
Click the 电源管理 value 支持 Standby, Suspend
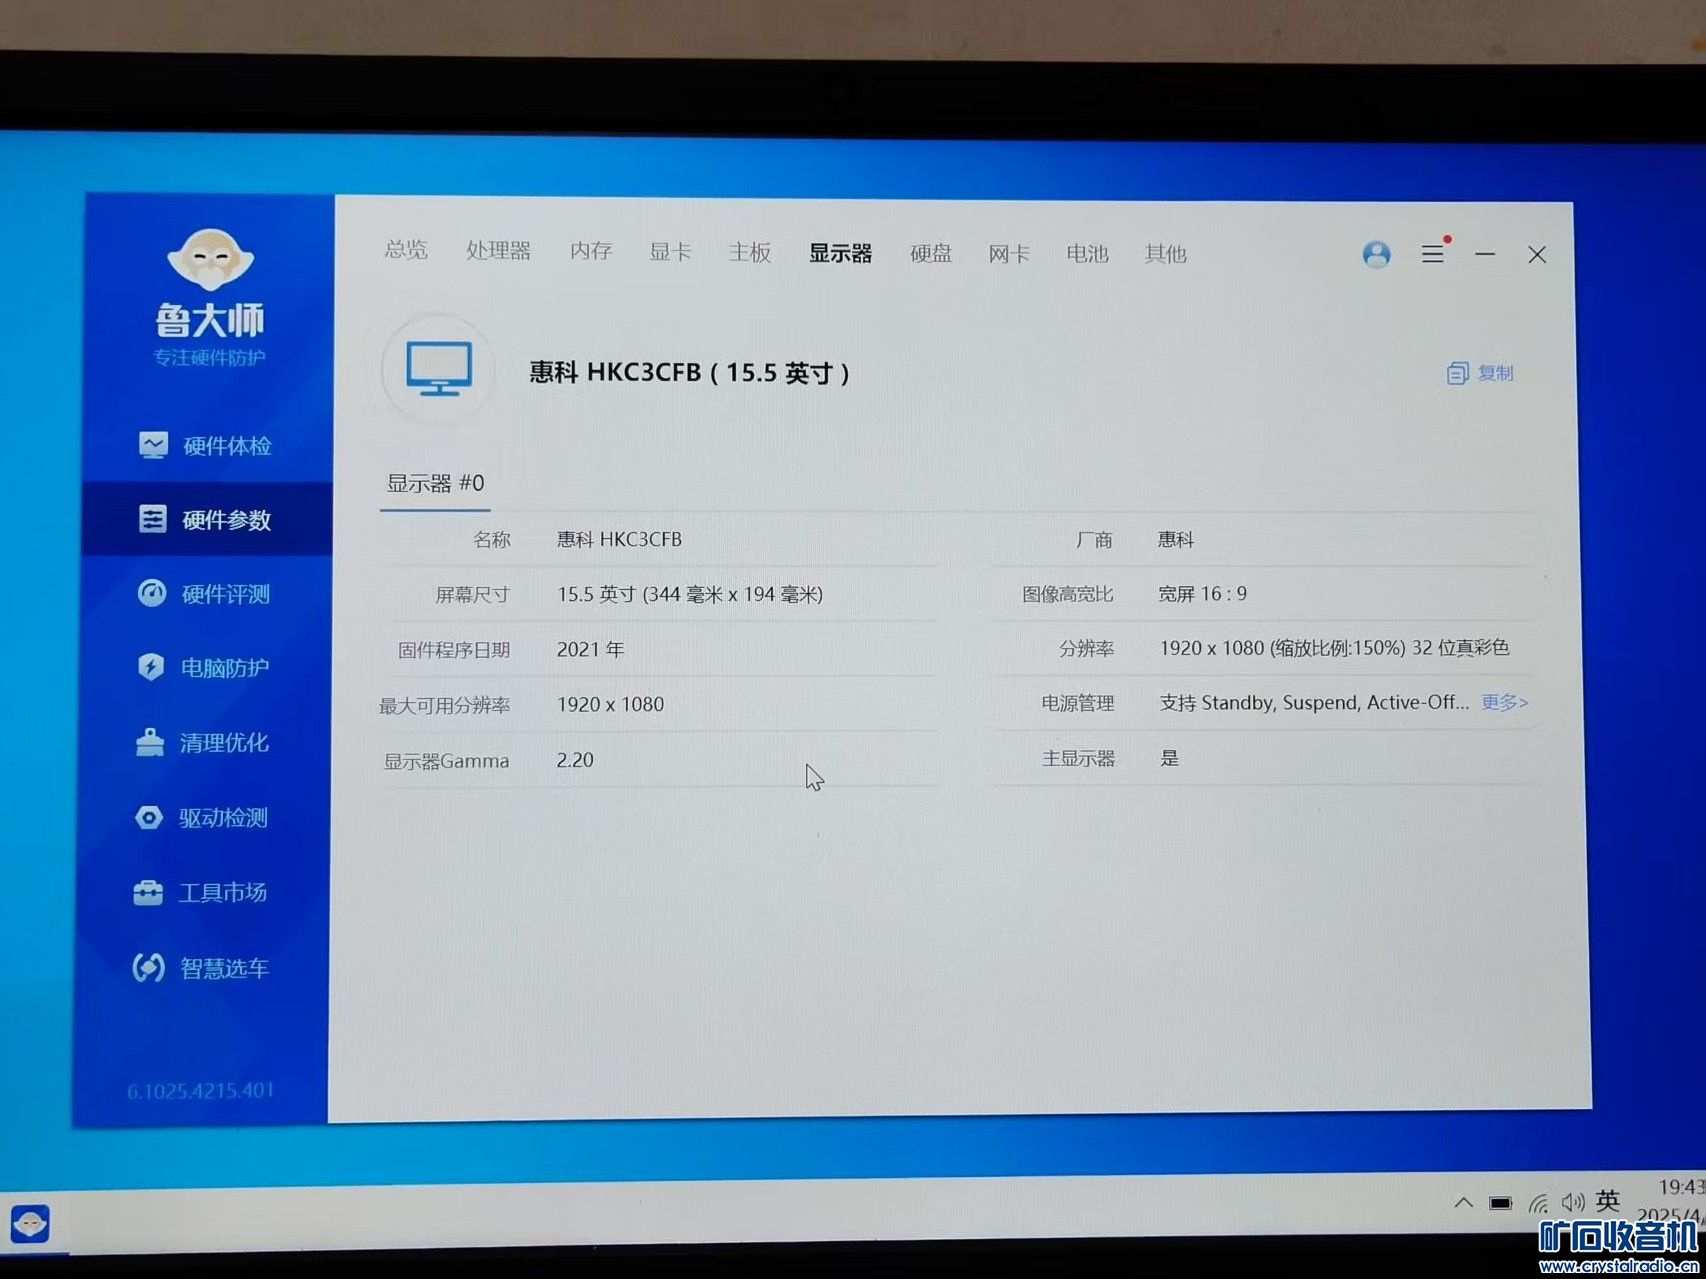1314,702
